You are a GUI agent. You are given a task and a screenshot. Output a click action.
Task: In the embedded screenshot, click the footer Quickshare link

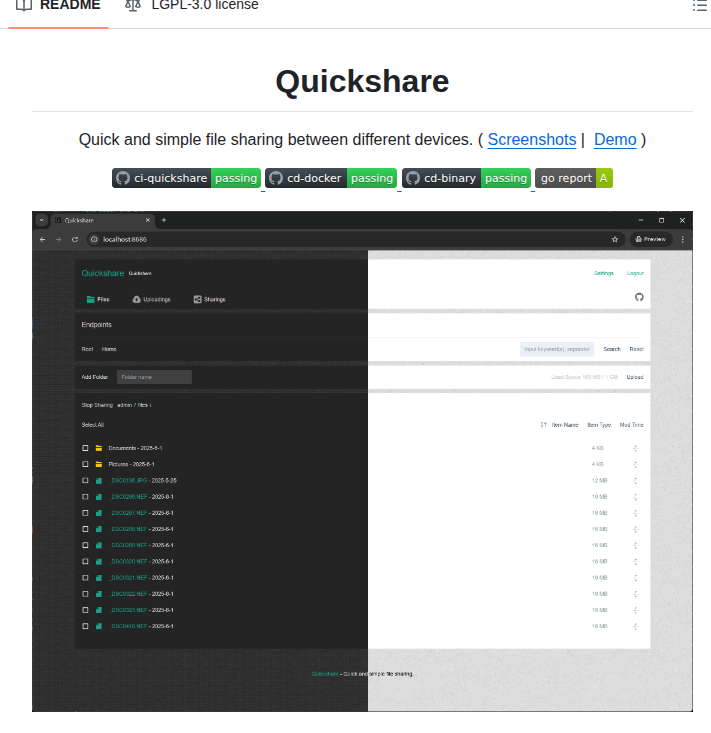(x=325, y=674)
